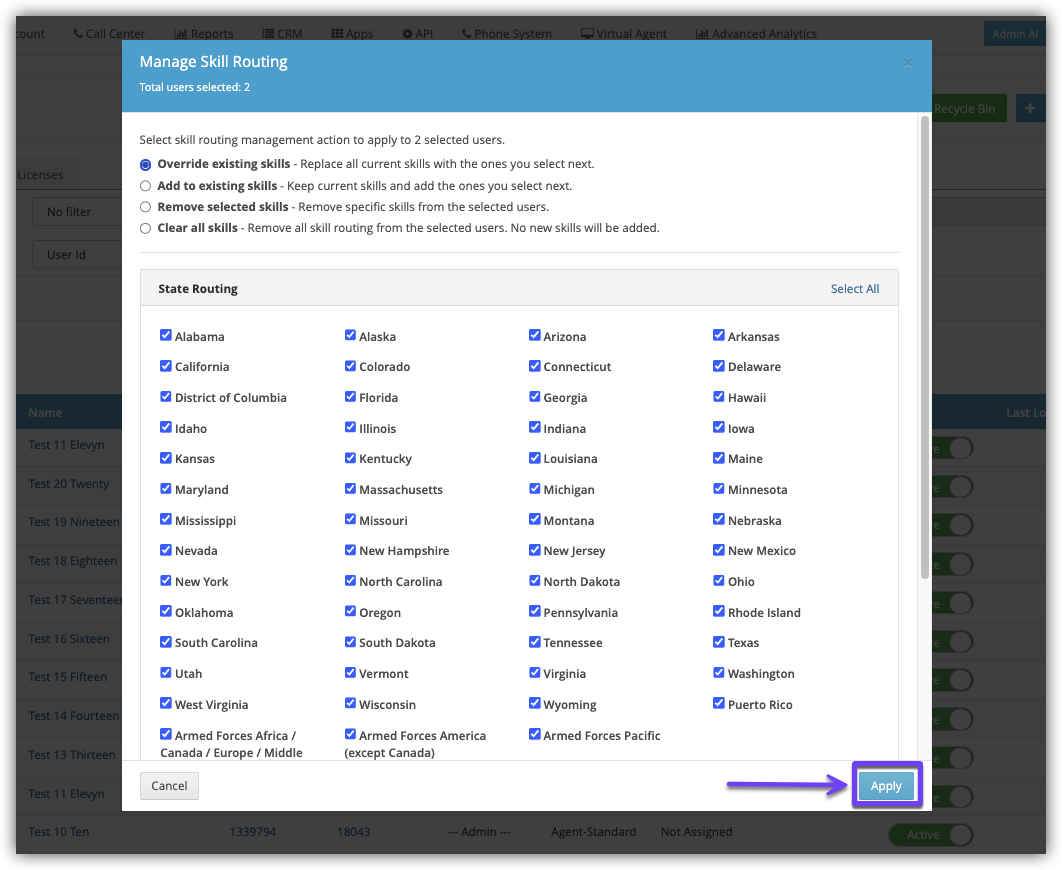Click the Admin AI button
The width and height of the screenshot is (1062, 870).
pos(1015,34)
